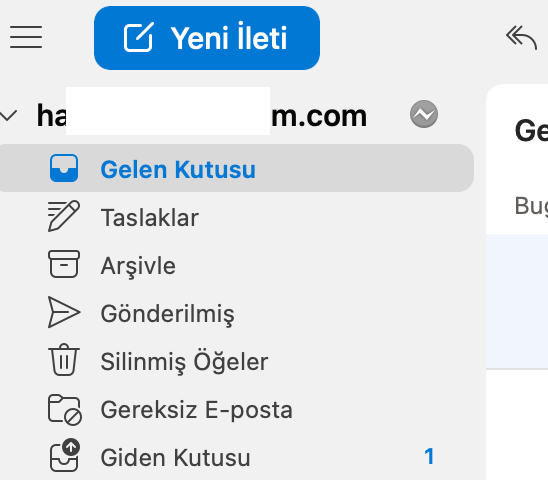Open the Gereksiz E-posta junk folder
The height and width of the screenshot is (480, 548).
236,409
